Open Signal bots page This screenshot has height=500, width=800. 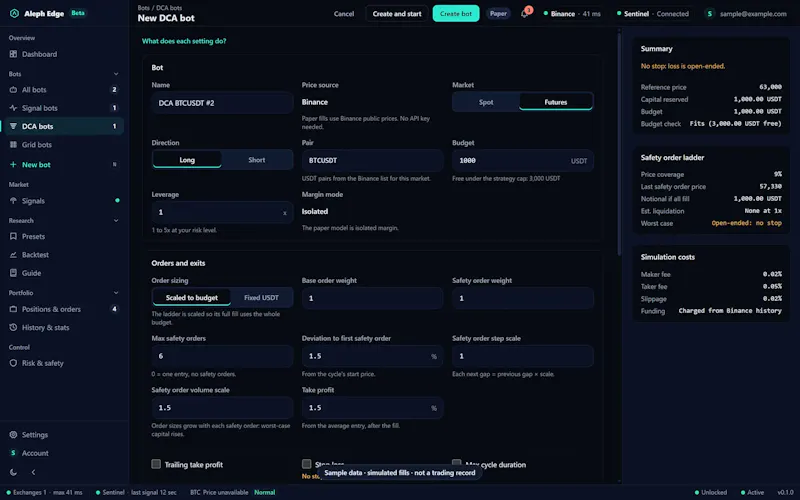coord(62,108)
